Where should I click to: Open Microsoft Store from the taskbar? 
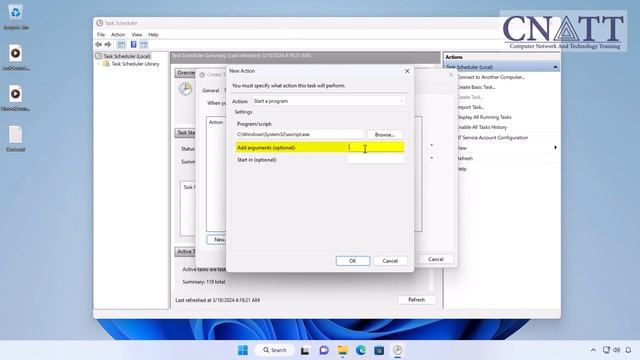[x=379, y=350]
